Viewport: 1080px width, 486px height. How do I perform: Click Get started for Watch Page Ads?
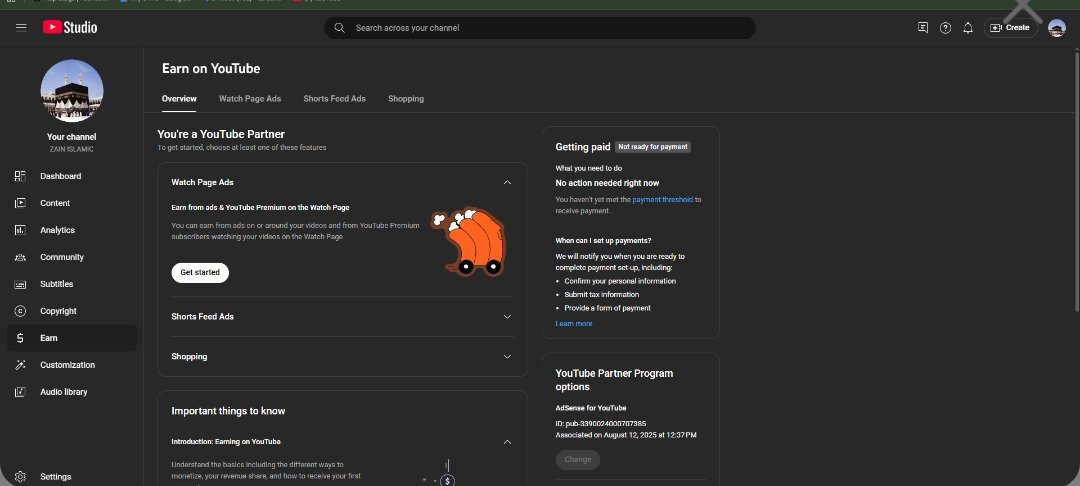tap(200, 273)
